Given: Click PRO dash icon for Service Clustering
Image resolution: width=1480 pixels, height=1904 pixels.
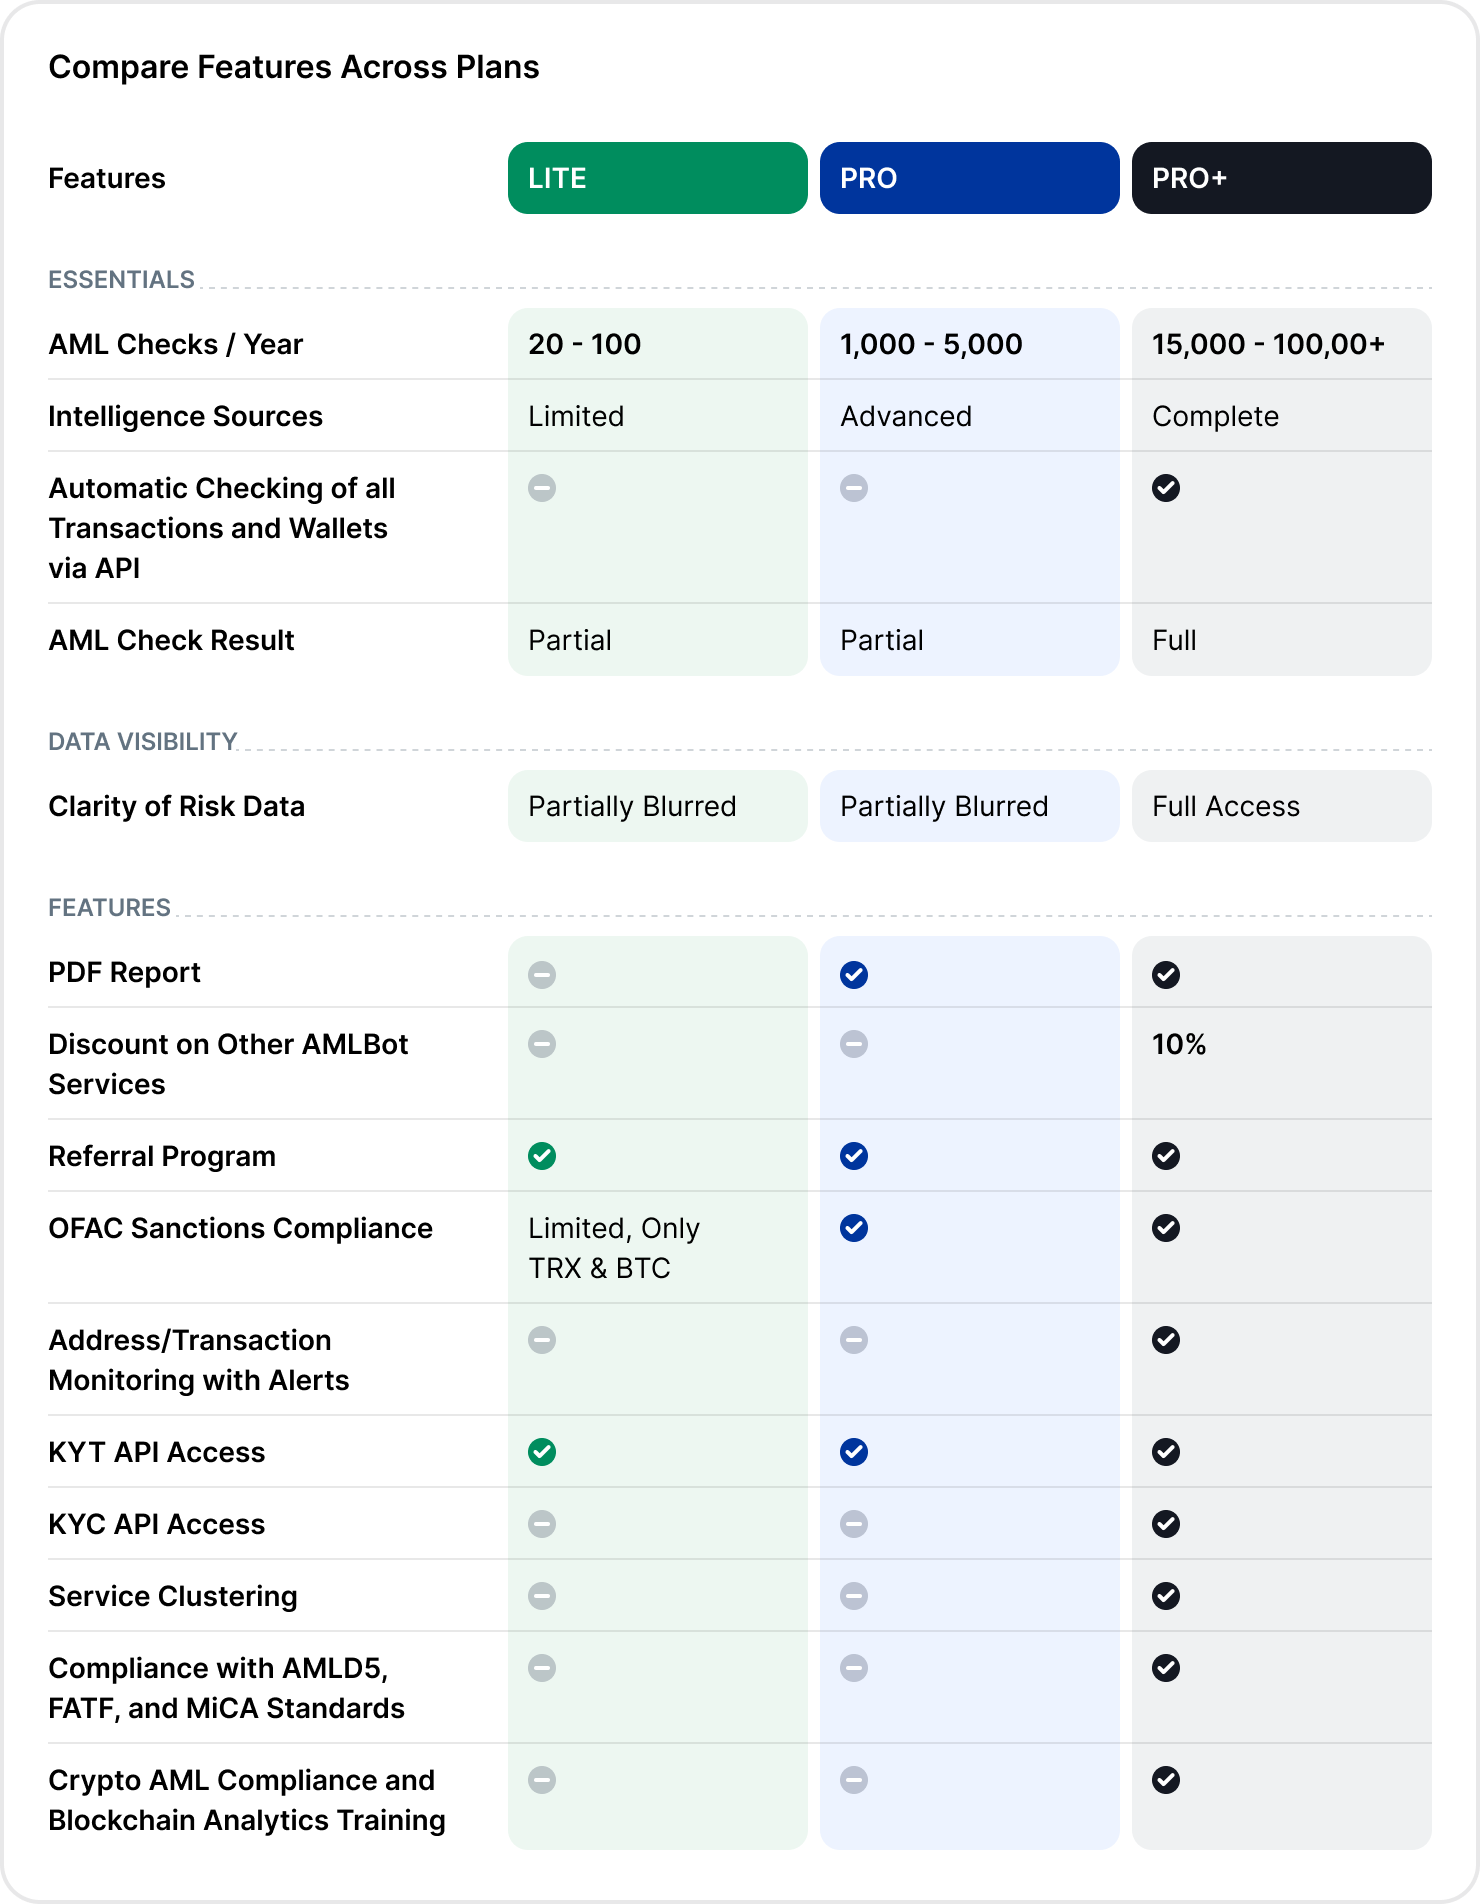Looking at the screenshot, I should coord(854,1596).
